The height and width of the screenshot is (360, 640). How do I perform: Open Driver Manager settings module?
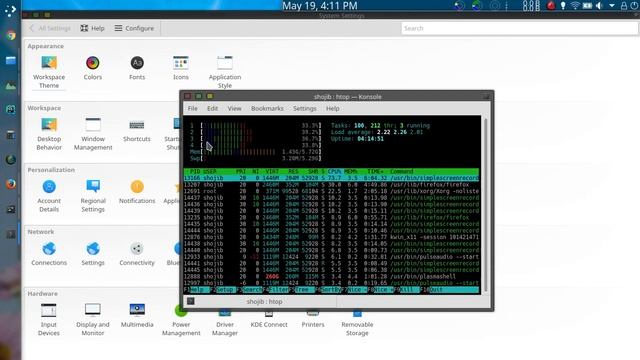click(x=225, y=324)
